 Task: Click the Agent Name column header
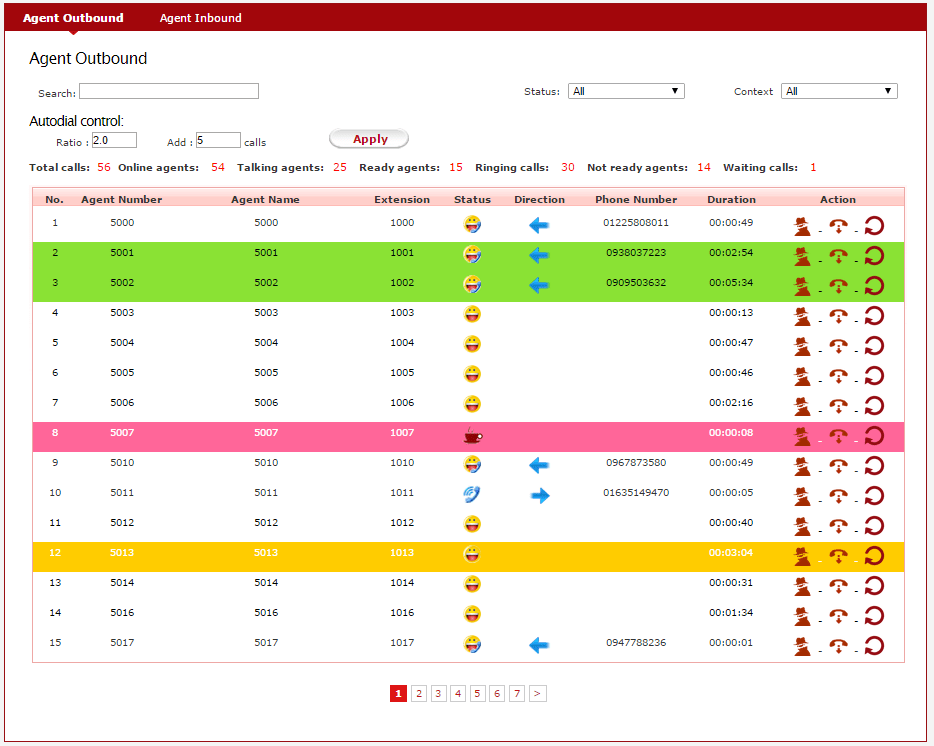[x=266, y=200]
